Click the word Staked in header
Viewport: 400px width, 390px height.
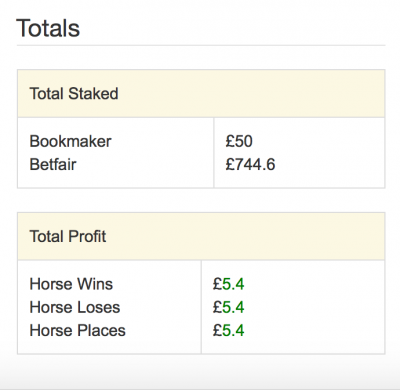pos(93,94)
